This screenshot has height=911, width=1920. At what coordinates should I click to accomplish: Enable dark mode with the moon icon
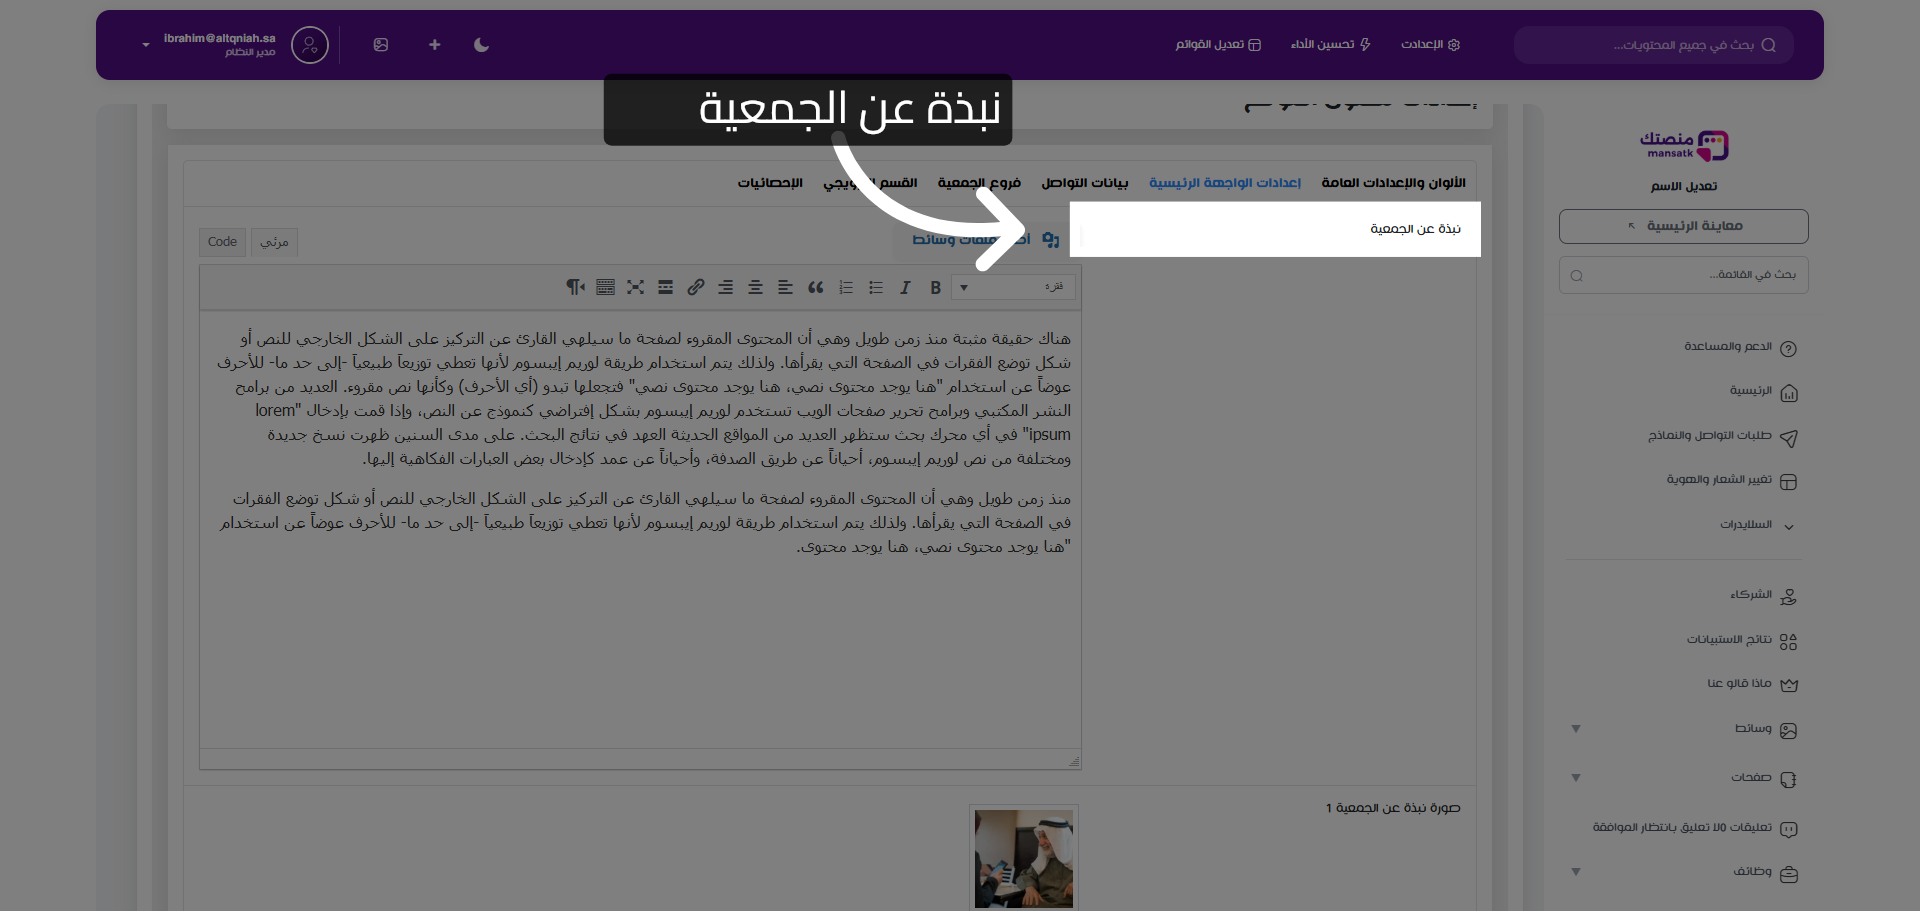481,45
